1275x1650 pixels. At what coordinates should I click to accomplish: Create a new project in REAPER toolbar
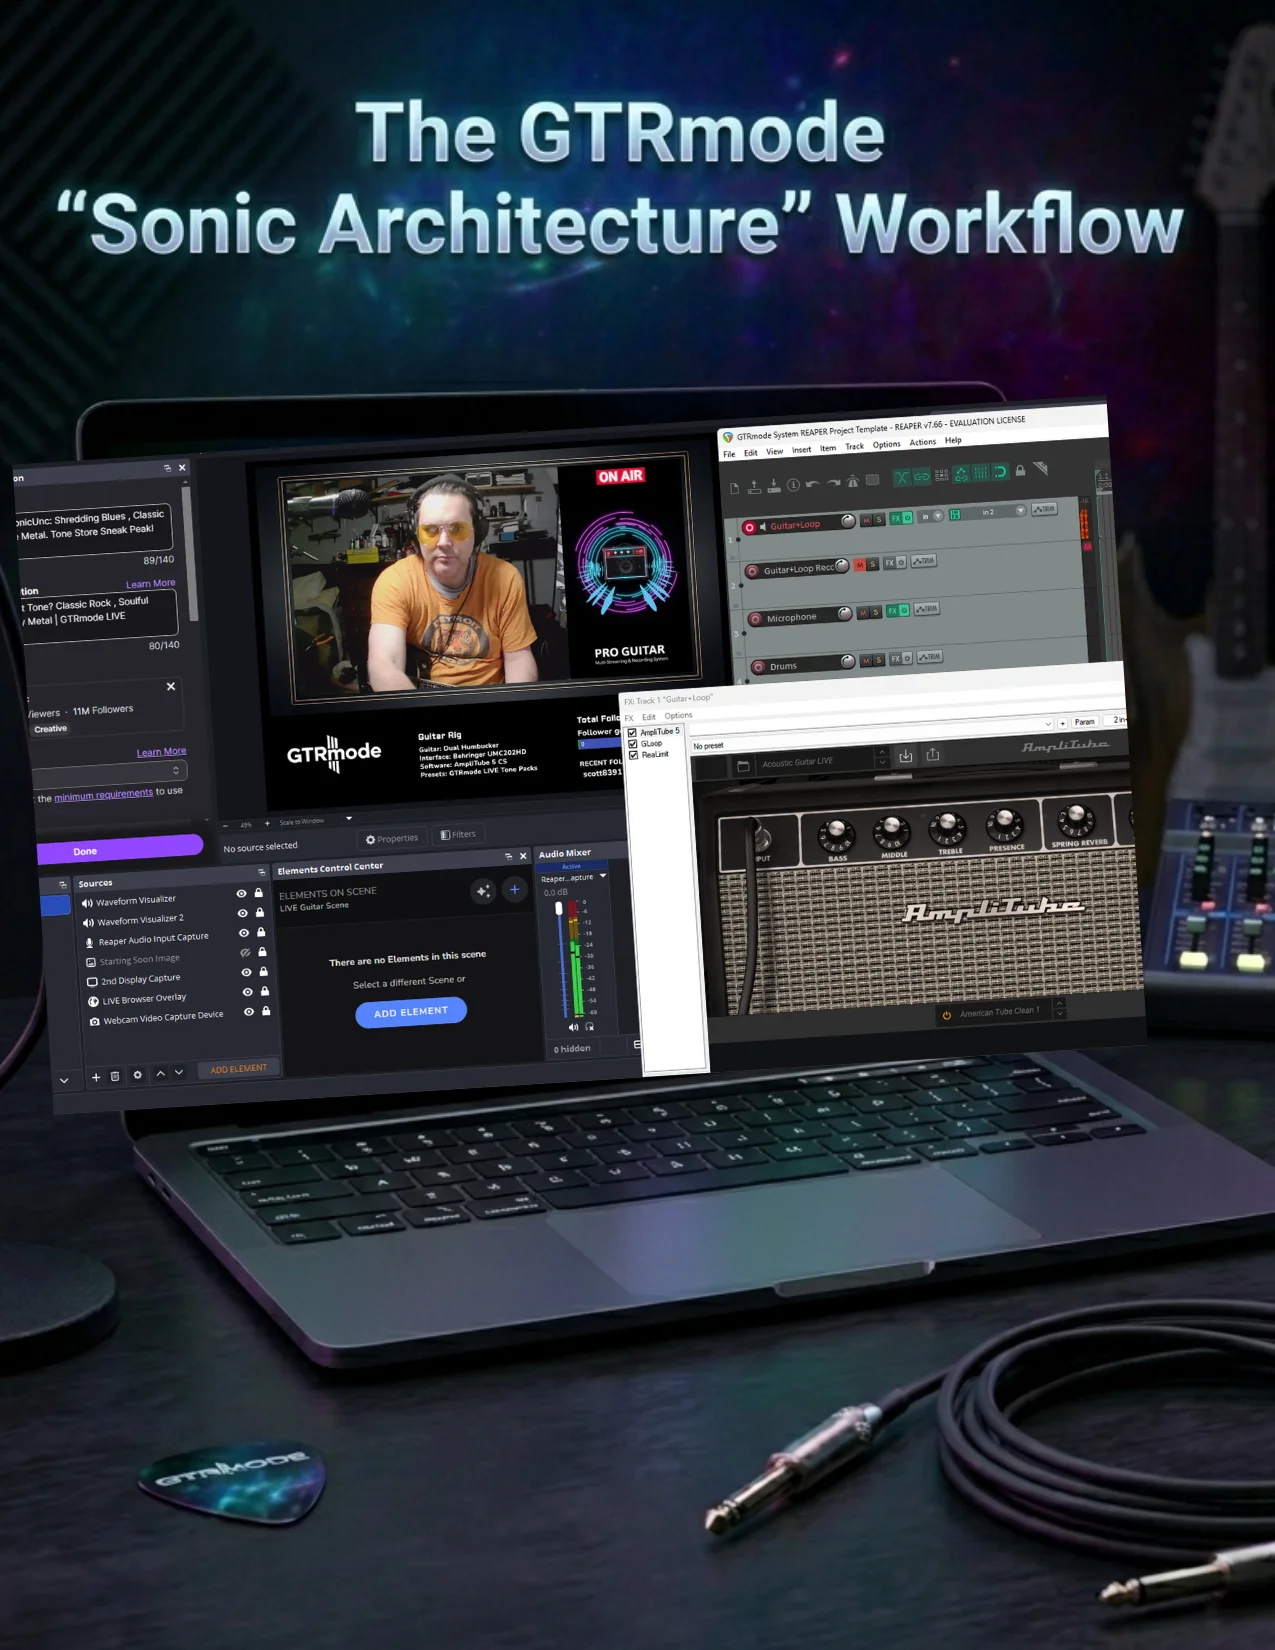pyautogui.click(x=734, y=488)
